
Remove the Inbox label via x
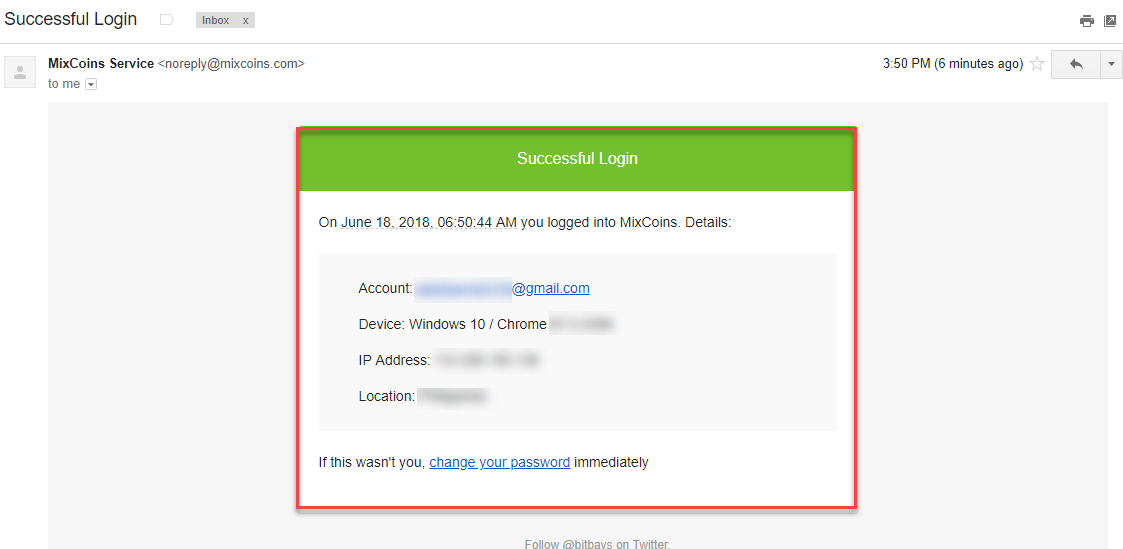pyautogui.click(x=246, y=21)
